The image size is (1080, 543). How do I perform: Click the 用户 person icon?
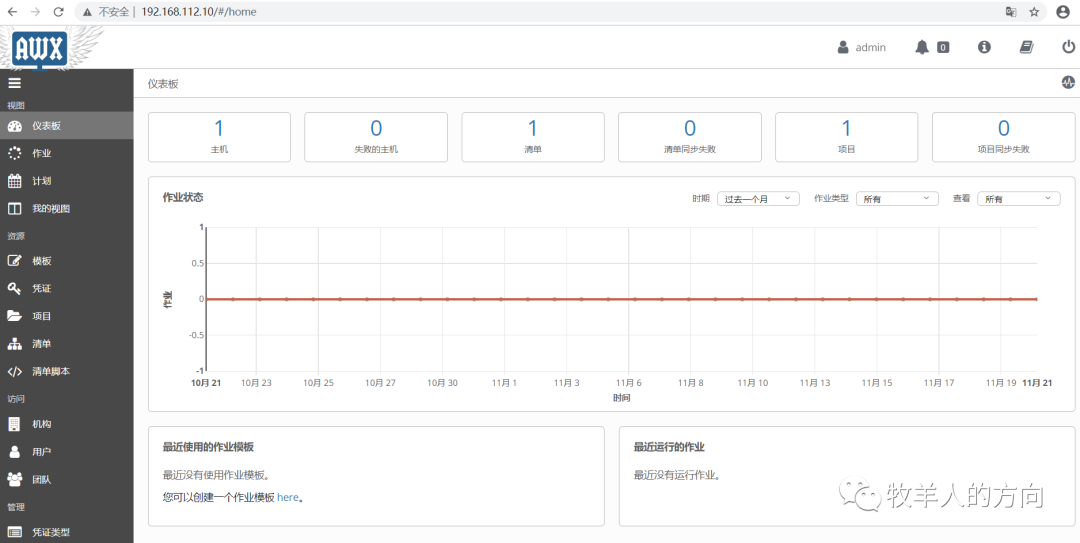pyautogui.click(x=14, y=451)
